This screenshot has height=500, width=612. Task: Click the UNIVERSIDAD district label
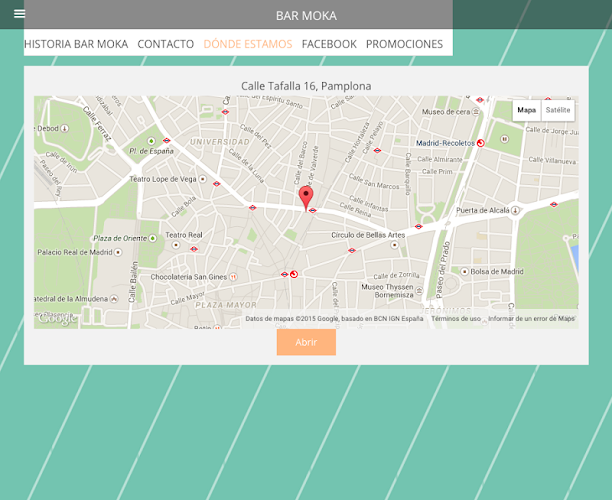point(220,142)
